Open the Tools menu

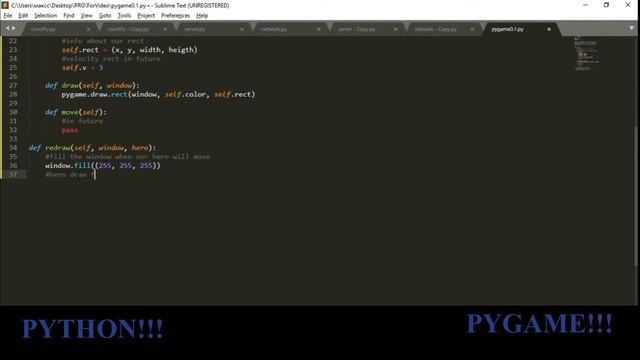[124, 16]
